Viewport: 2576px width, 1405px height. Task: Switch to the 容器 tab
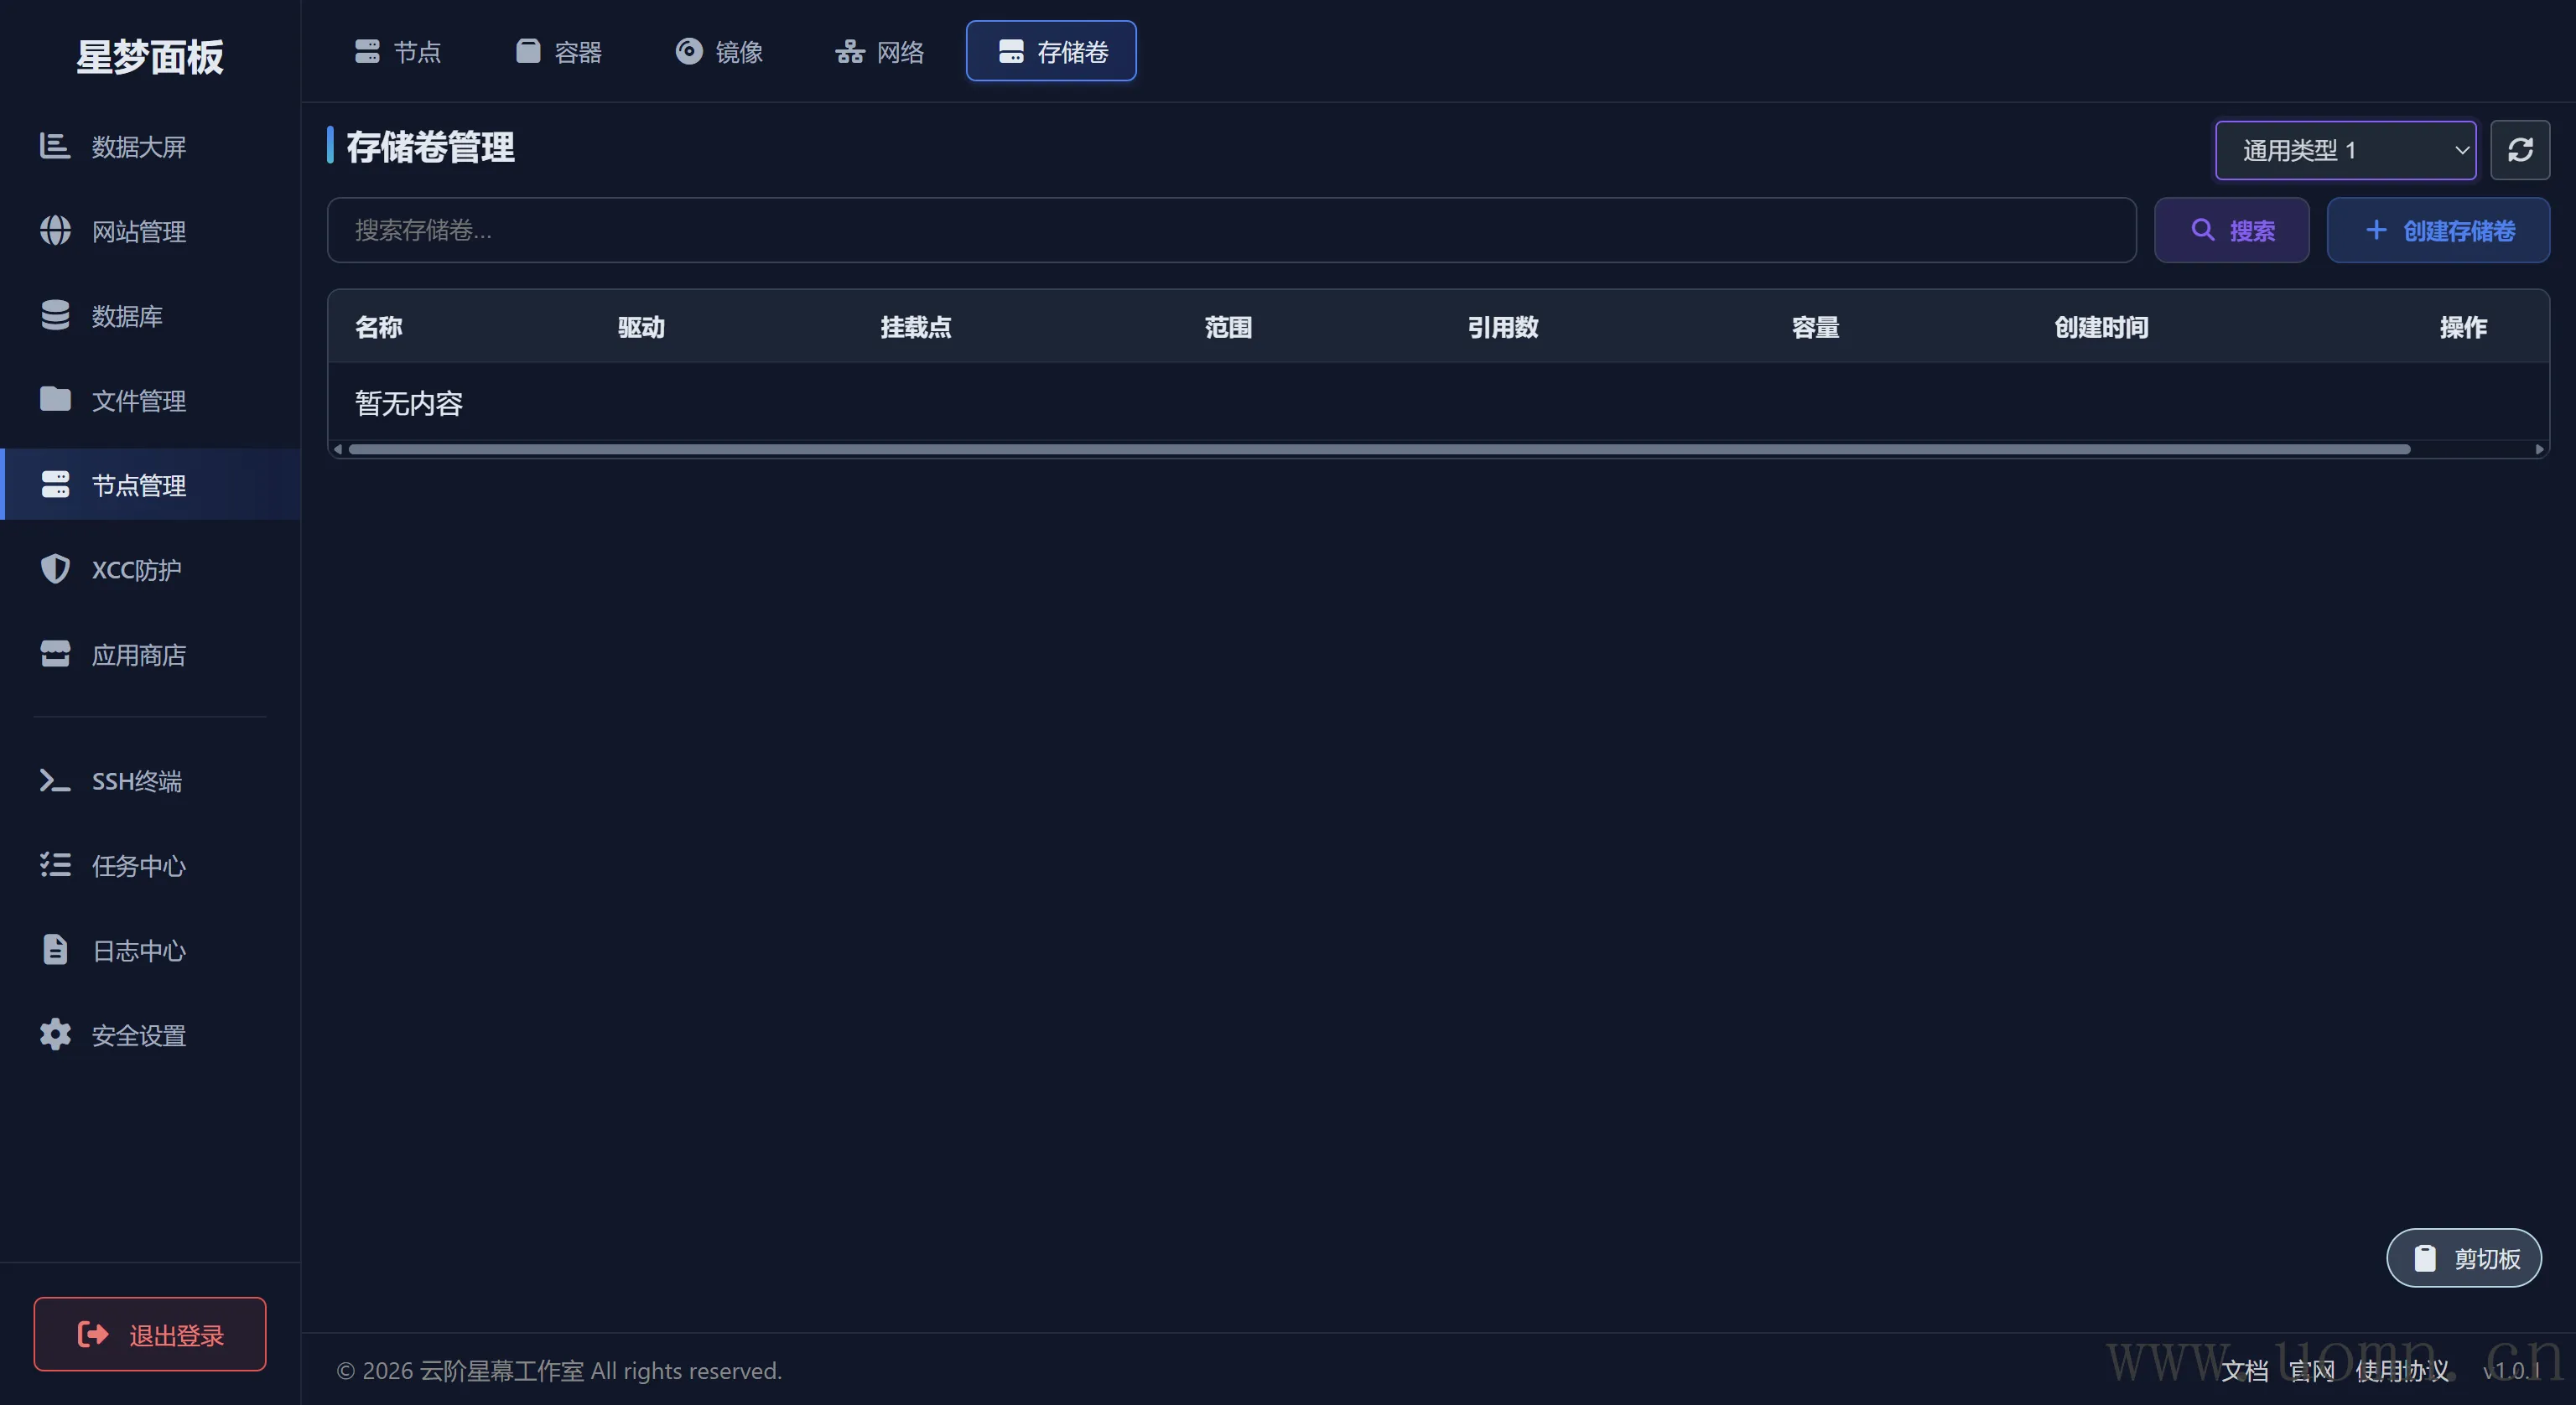[x=559, y=51]
